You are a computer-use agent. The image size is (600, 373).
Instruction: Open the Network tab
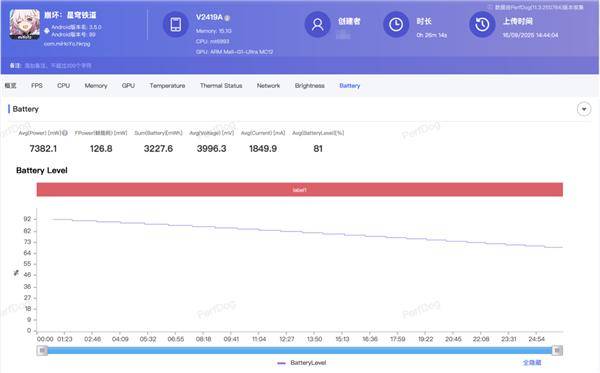coord(268,86)
